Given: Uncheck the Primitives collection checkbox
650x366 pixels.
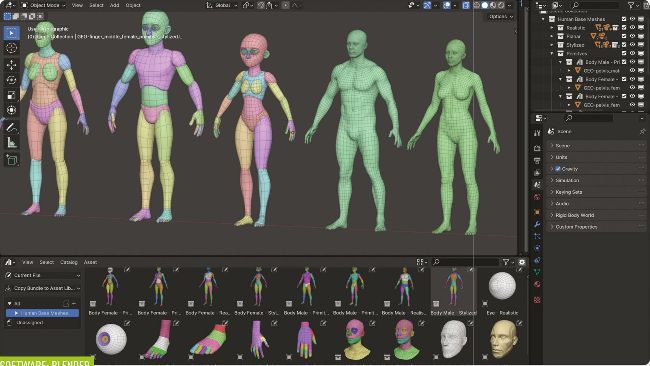Looking at the screenshot, I should [x=624, y=53].
